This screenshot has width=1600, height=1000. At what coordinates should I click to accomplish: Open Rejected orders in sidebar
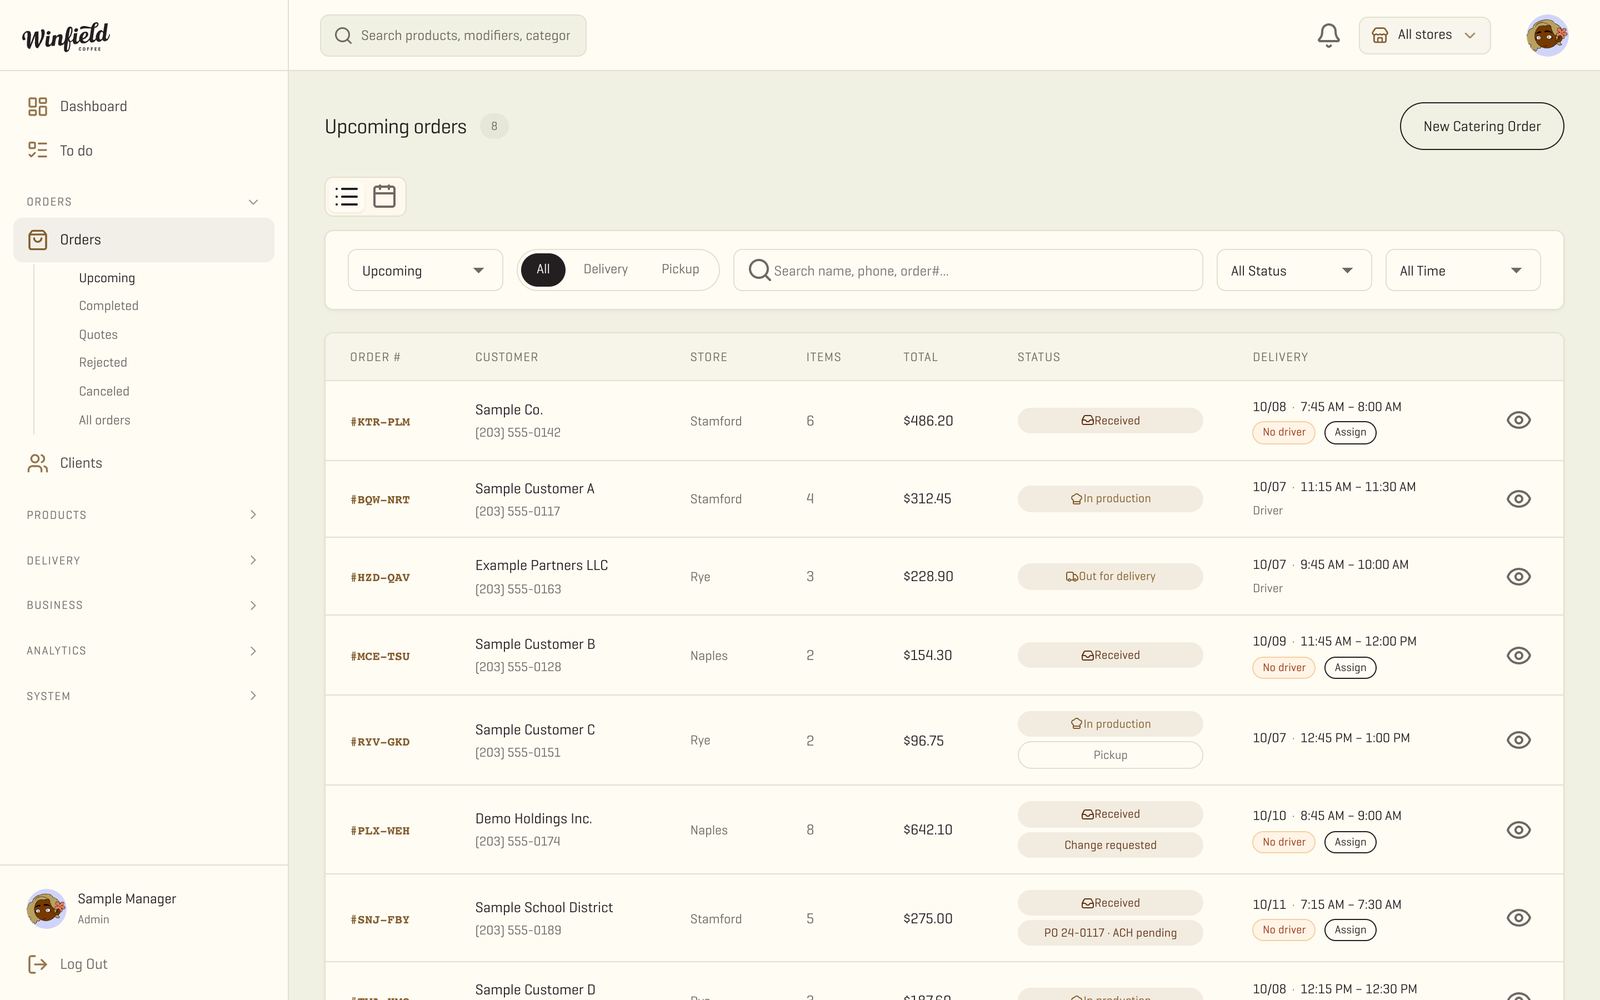[x=103, y=363]
